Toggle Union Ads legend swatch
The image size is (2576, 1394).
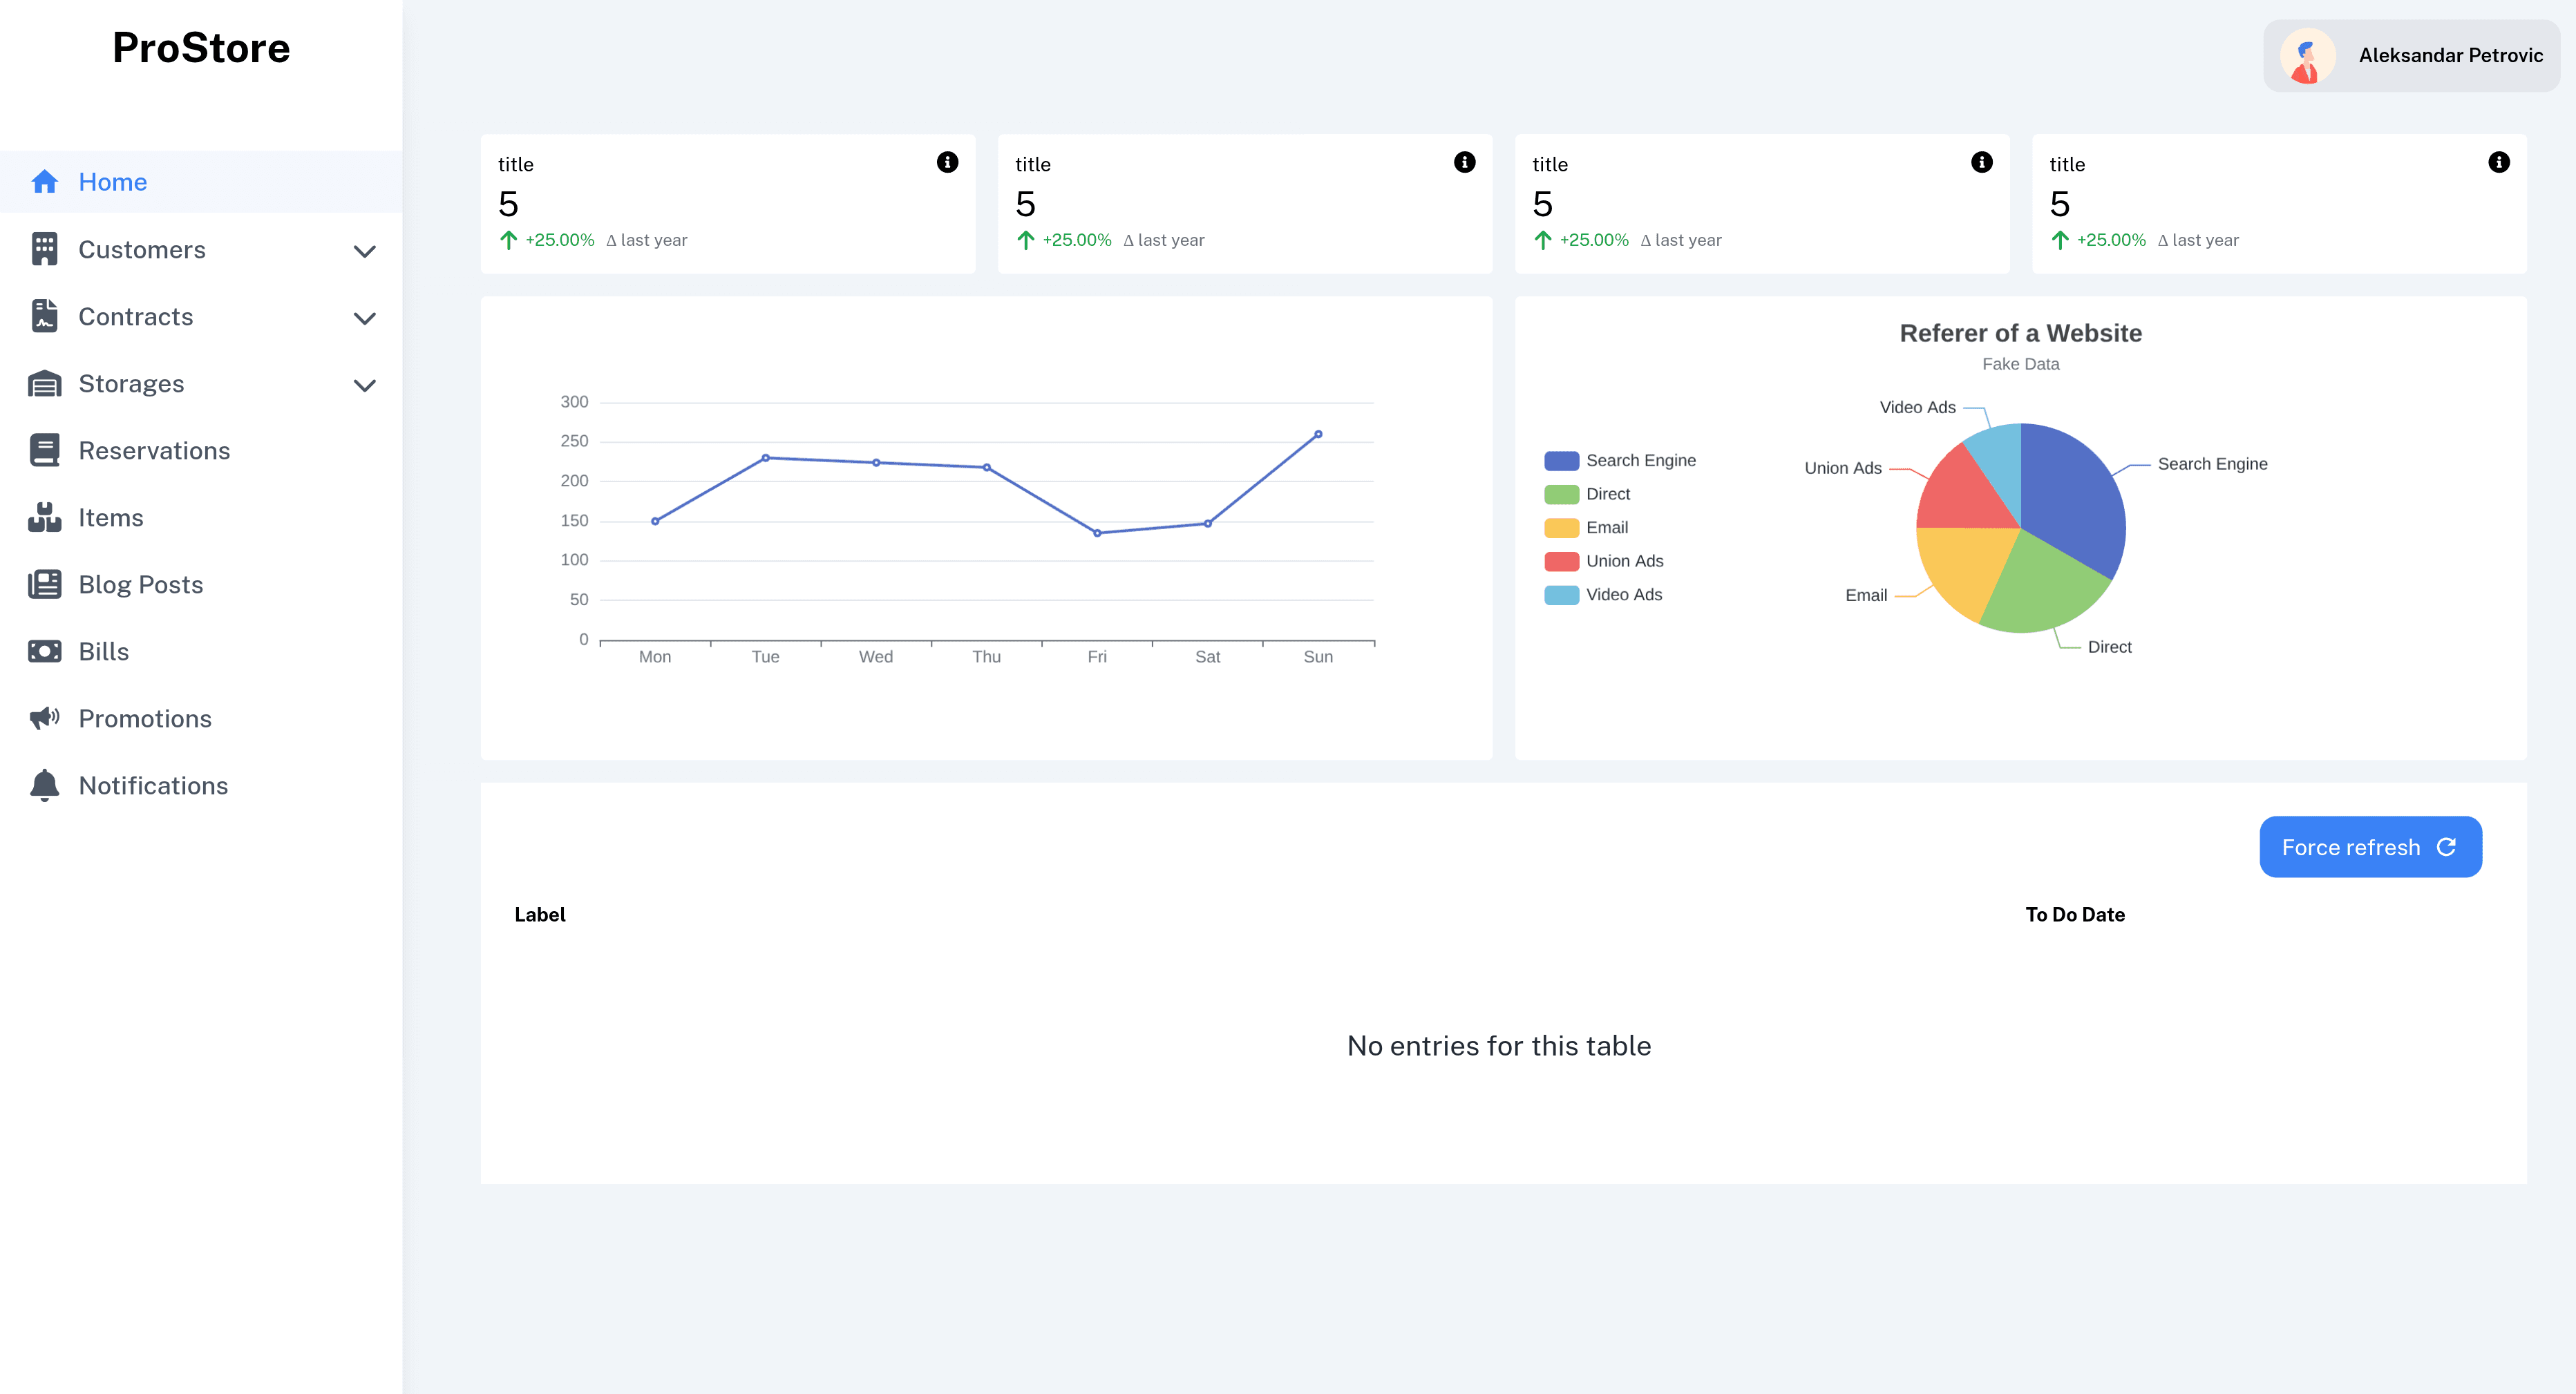click(x=1561, y=561)
